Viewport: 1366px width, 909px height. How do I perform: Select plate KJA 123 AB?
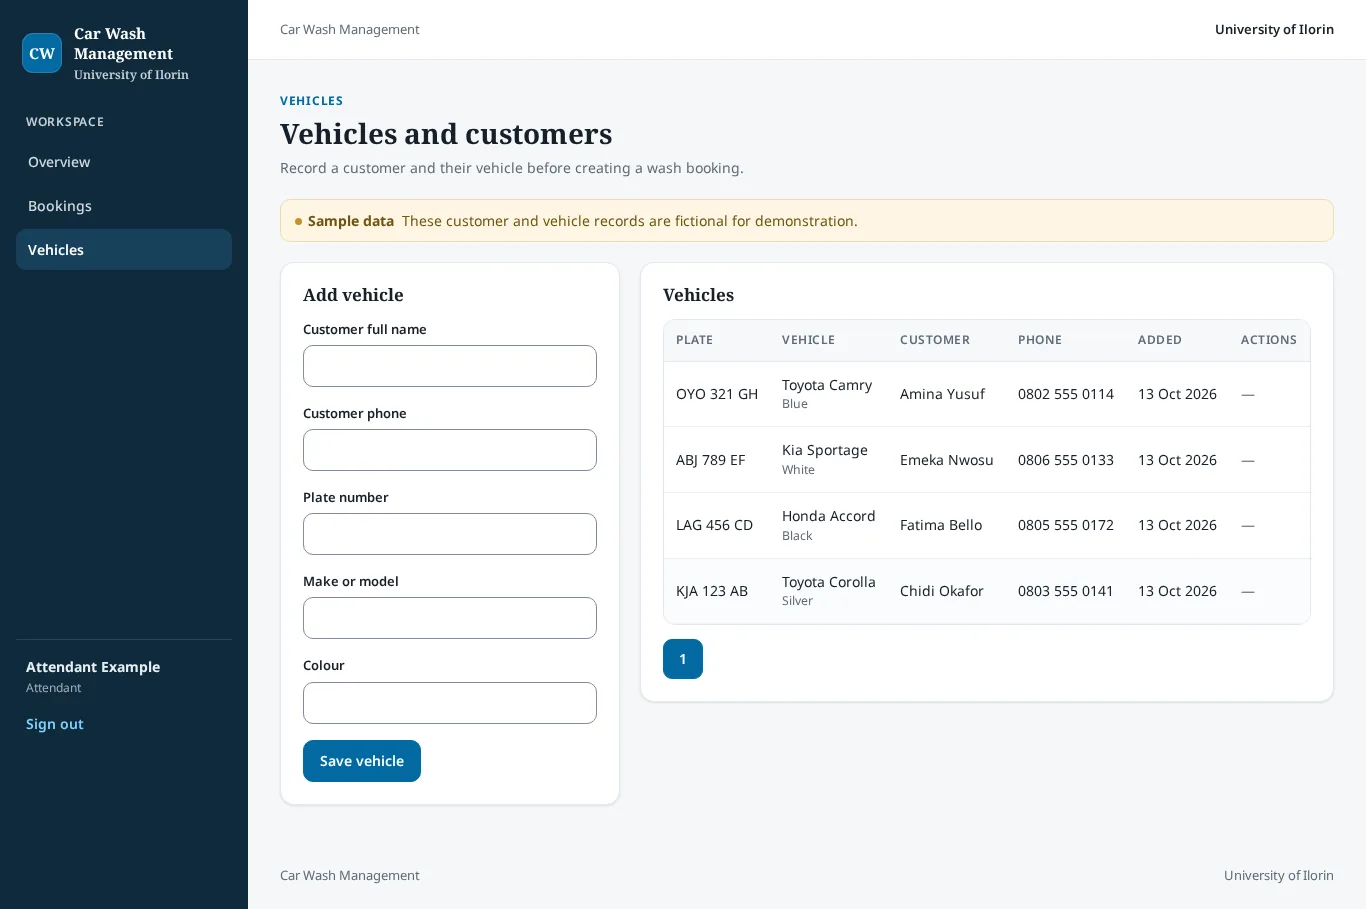712,591
